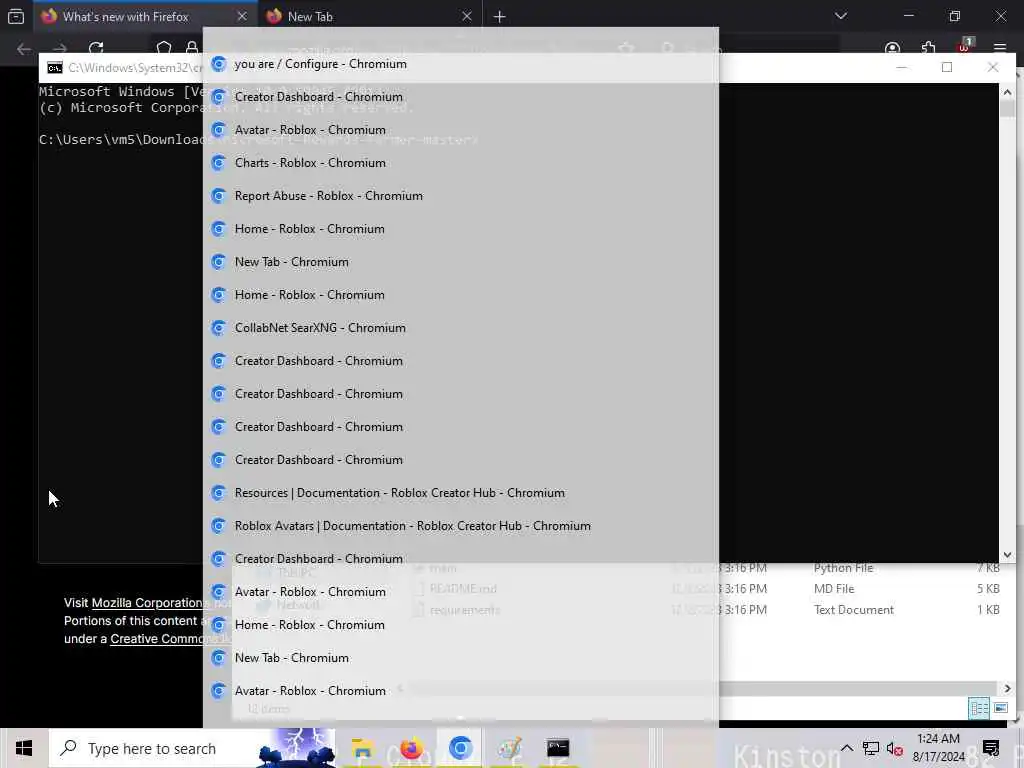Open 'Resources | Documentation - Roblox Creator Hub' entry
Viewport: 1024px width, 768px height.
(460, 493)
